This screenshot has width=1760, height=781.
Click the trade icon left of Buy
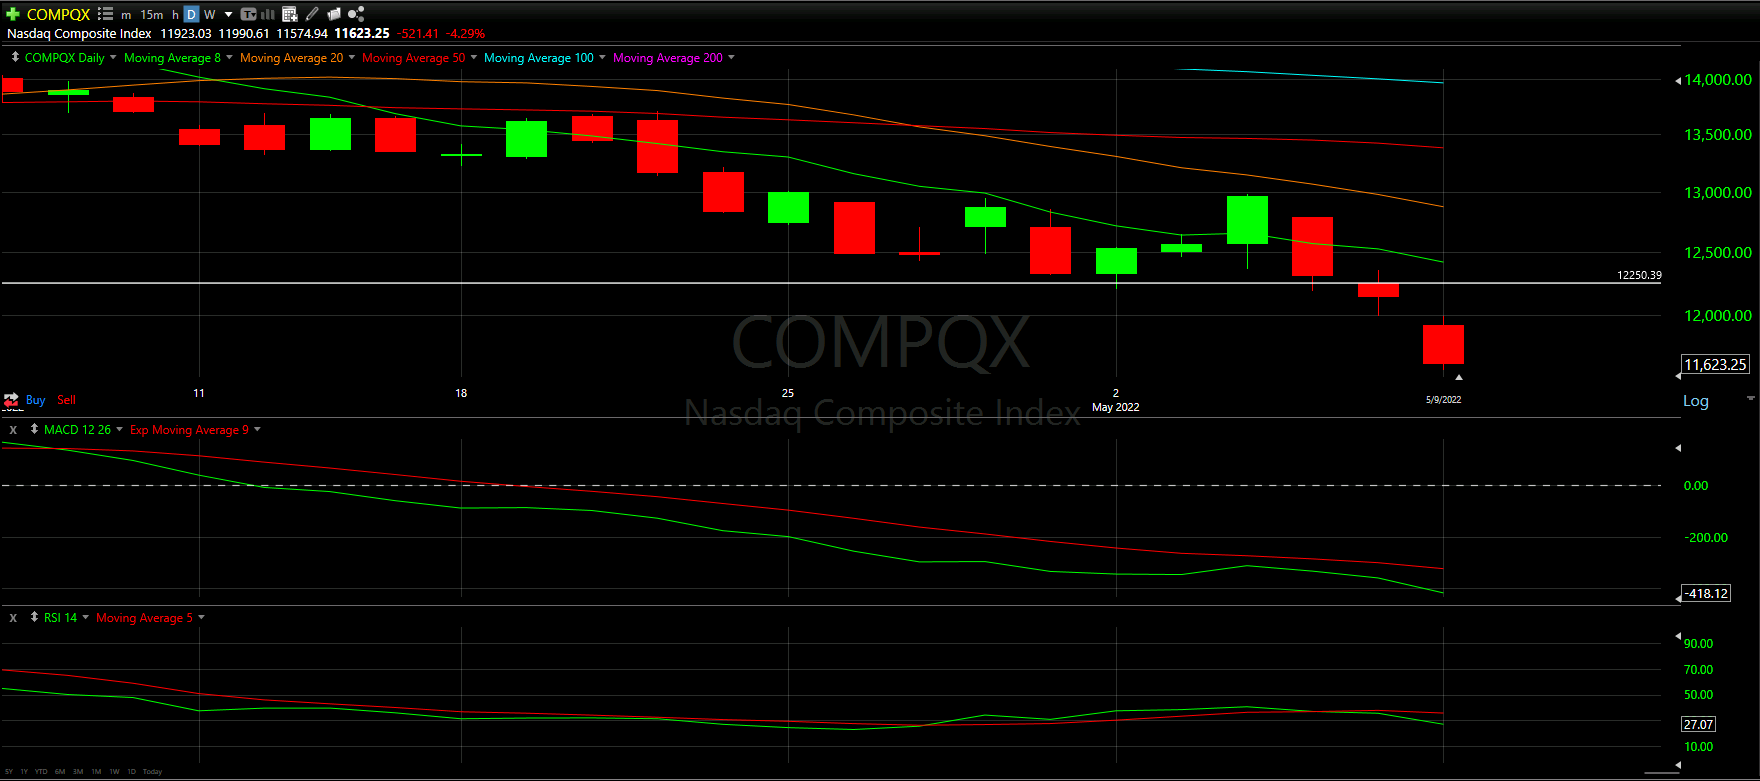11,400
